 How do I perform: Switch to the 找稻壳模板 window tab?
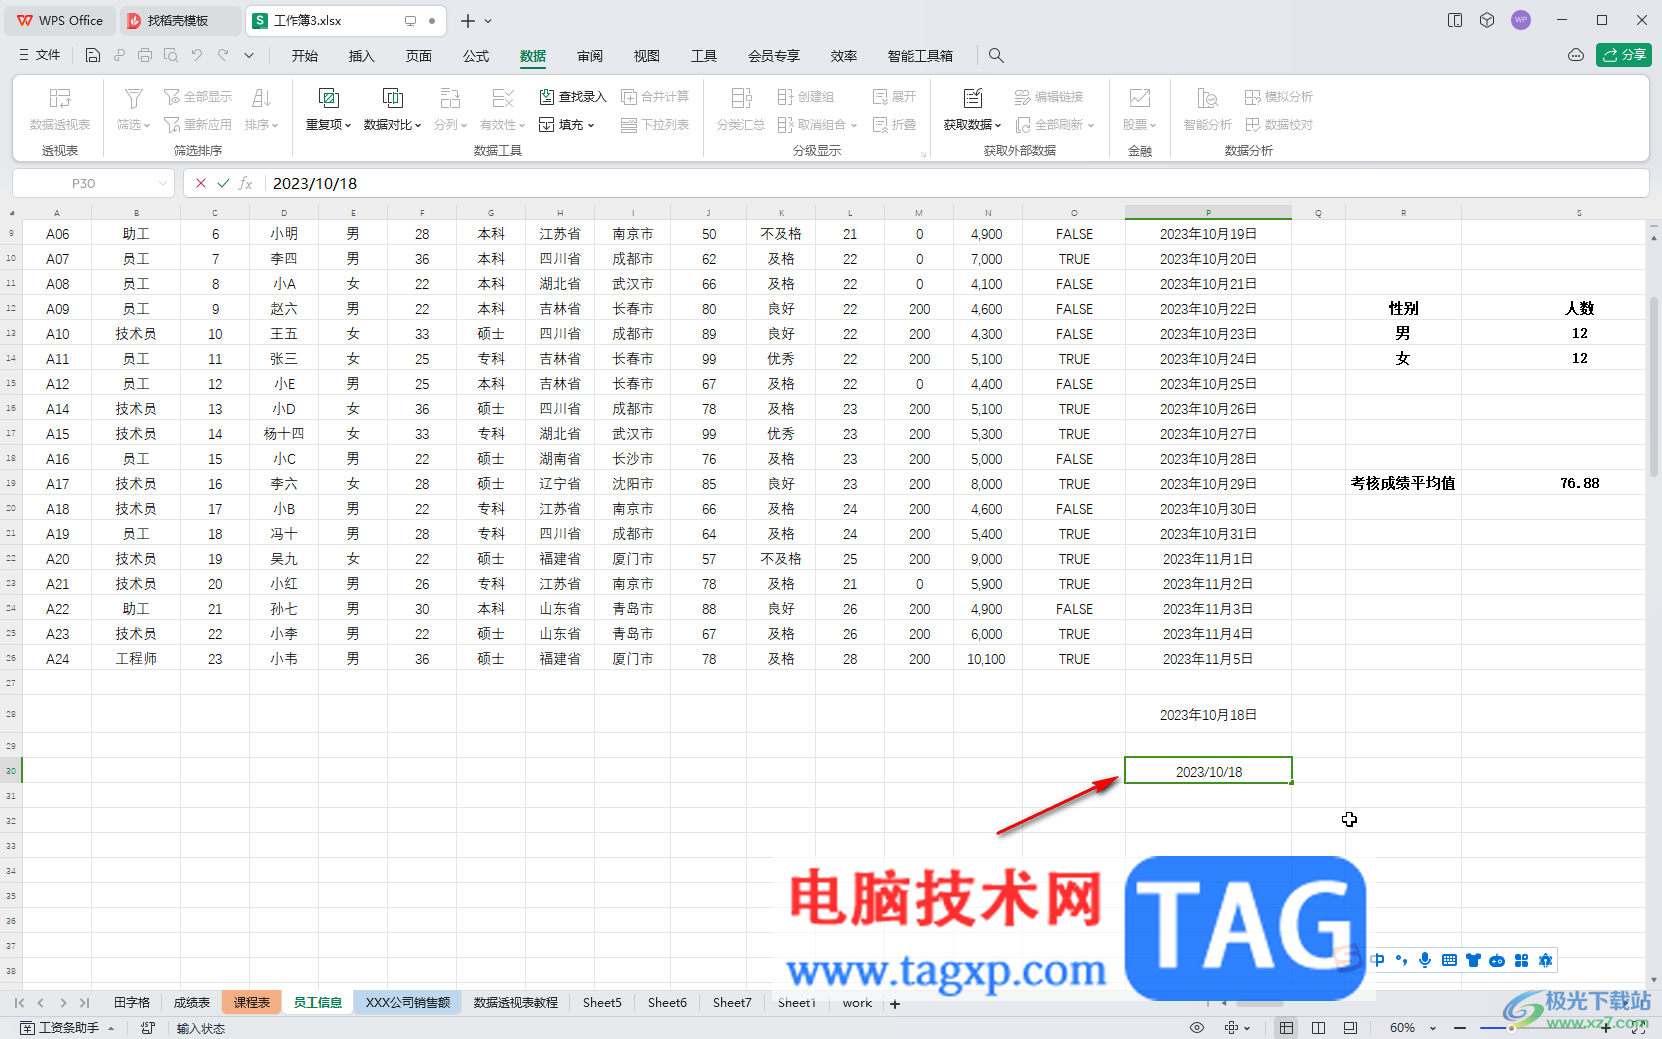178,21
